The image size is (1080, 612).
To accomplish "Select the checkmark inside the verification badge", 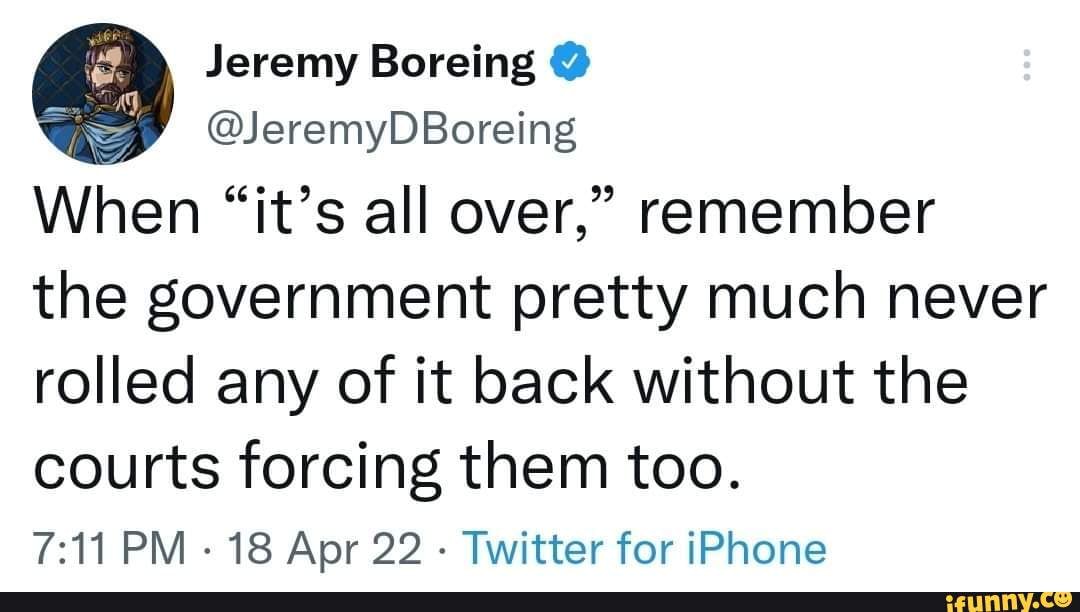I will click(x=570, y=60).
